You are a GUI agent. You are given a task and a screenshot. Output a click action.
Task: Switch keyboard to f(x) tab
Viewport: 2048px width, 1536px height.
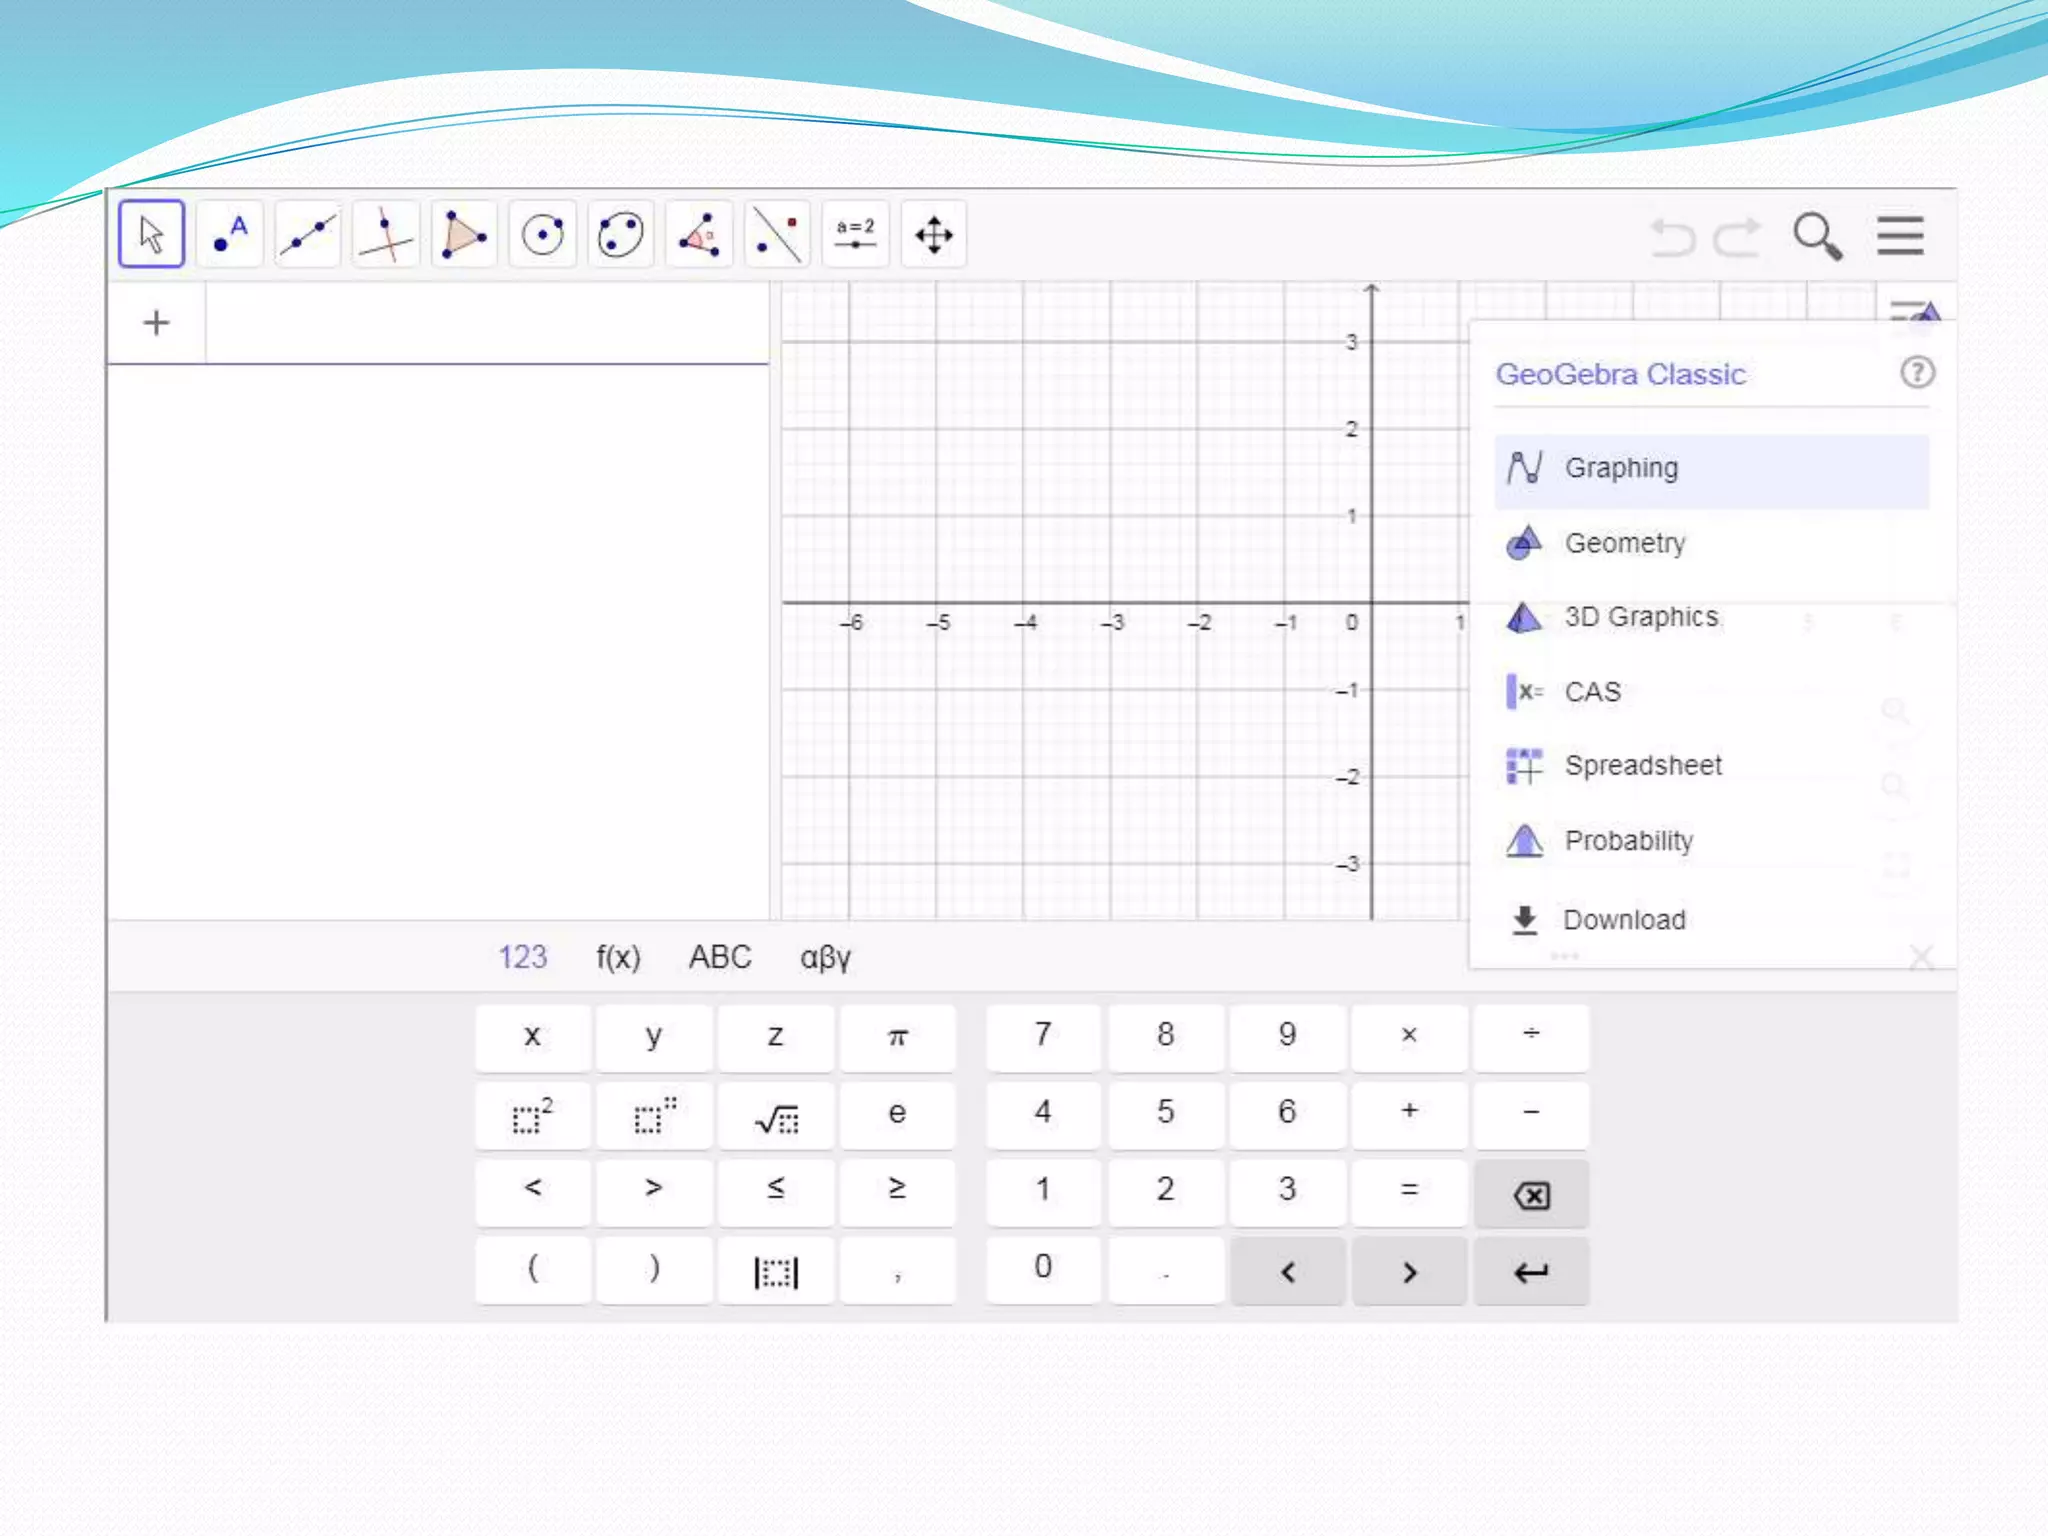point(618,958)
